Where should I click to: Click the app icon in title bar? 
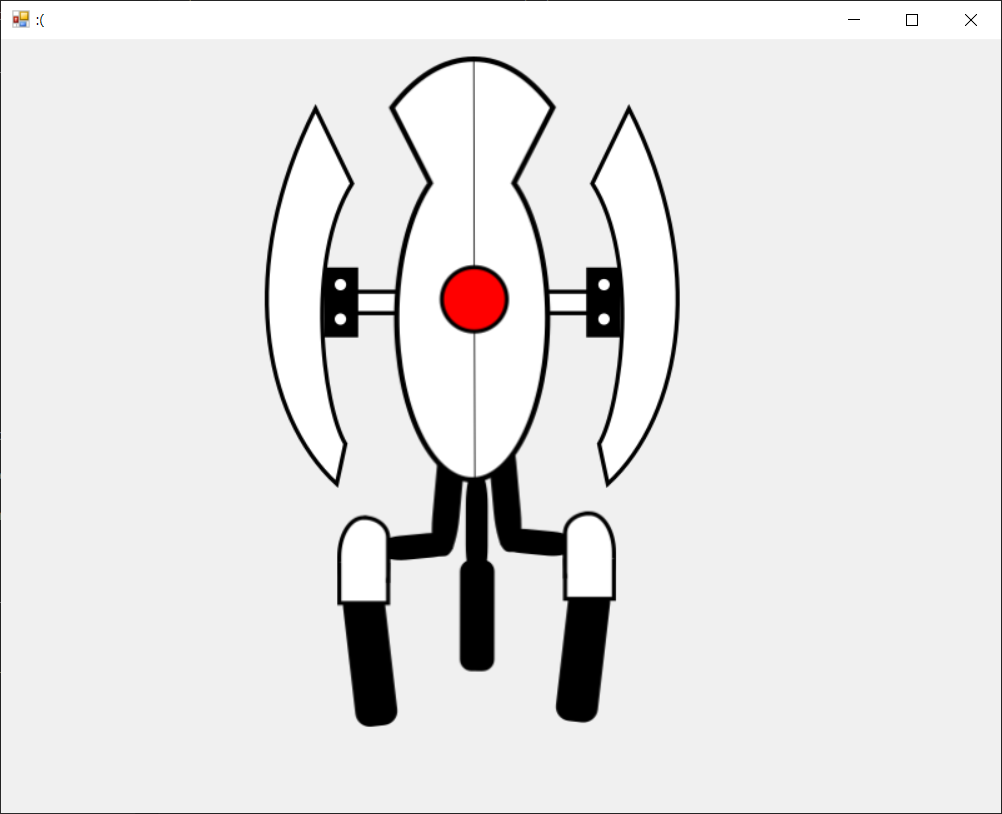click(x=20, y=20)
